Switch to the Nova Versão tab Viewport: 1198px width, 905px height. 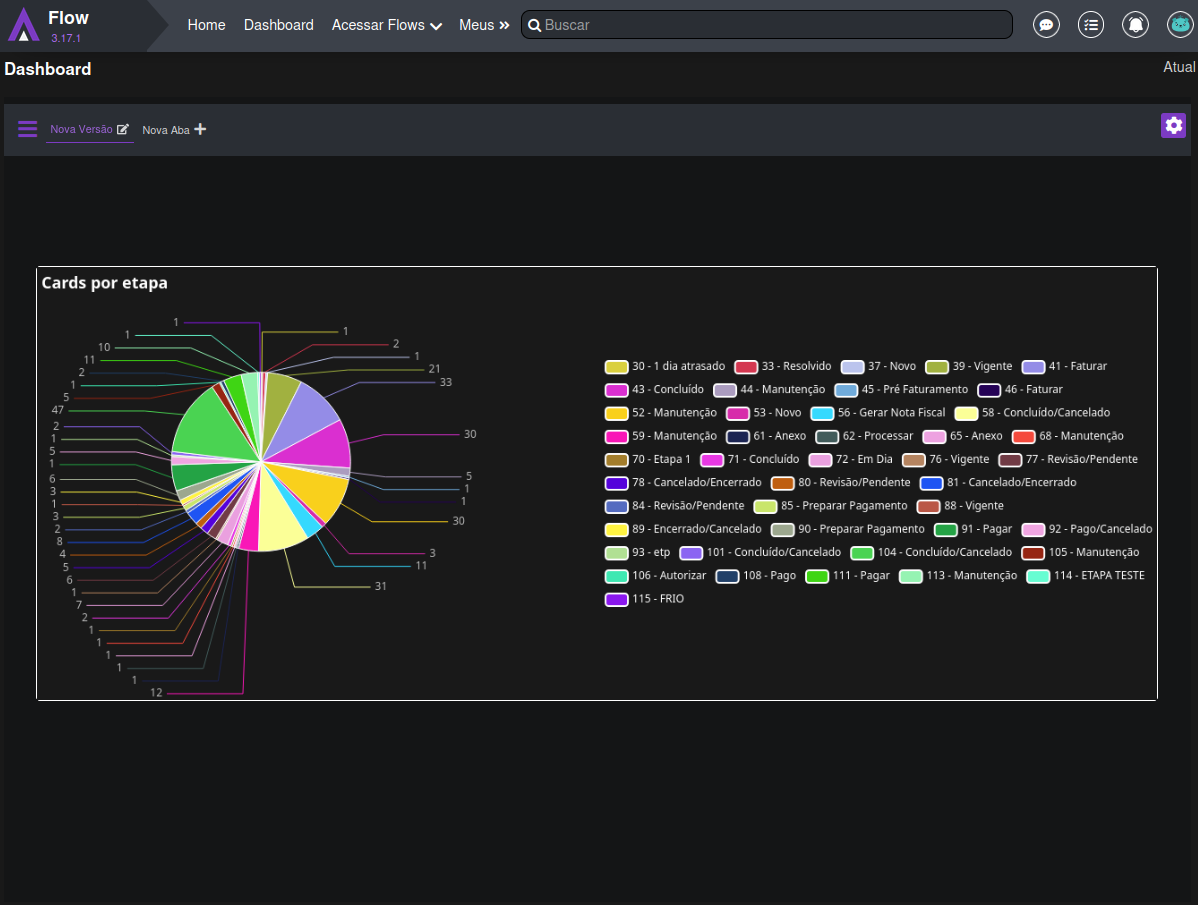[81, 129]
